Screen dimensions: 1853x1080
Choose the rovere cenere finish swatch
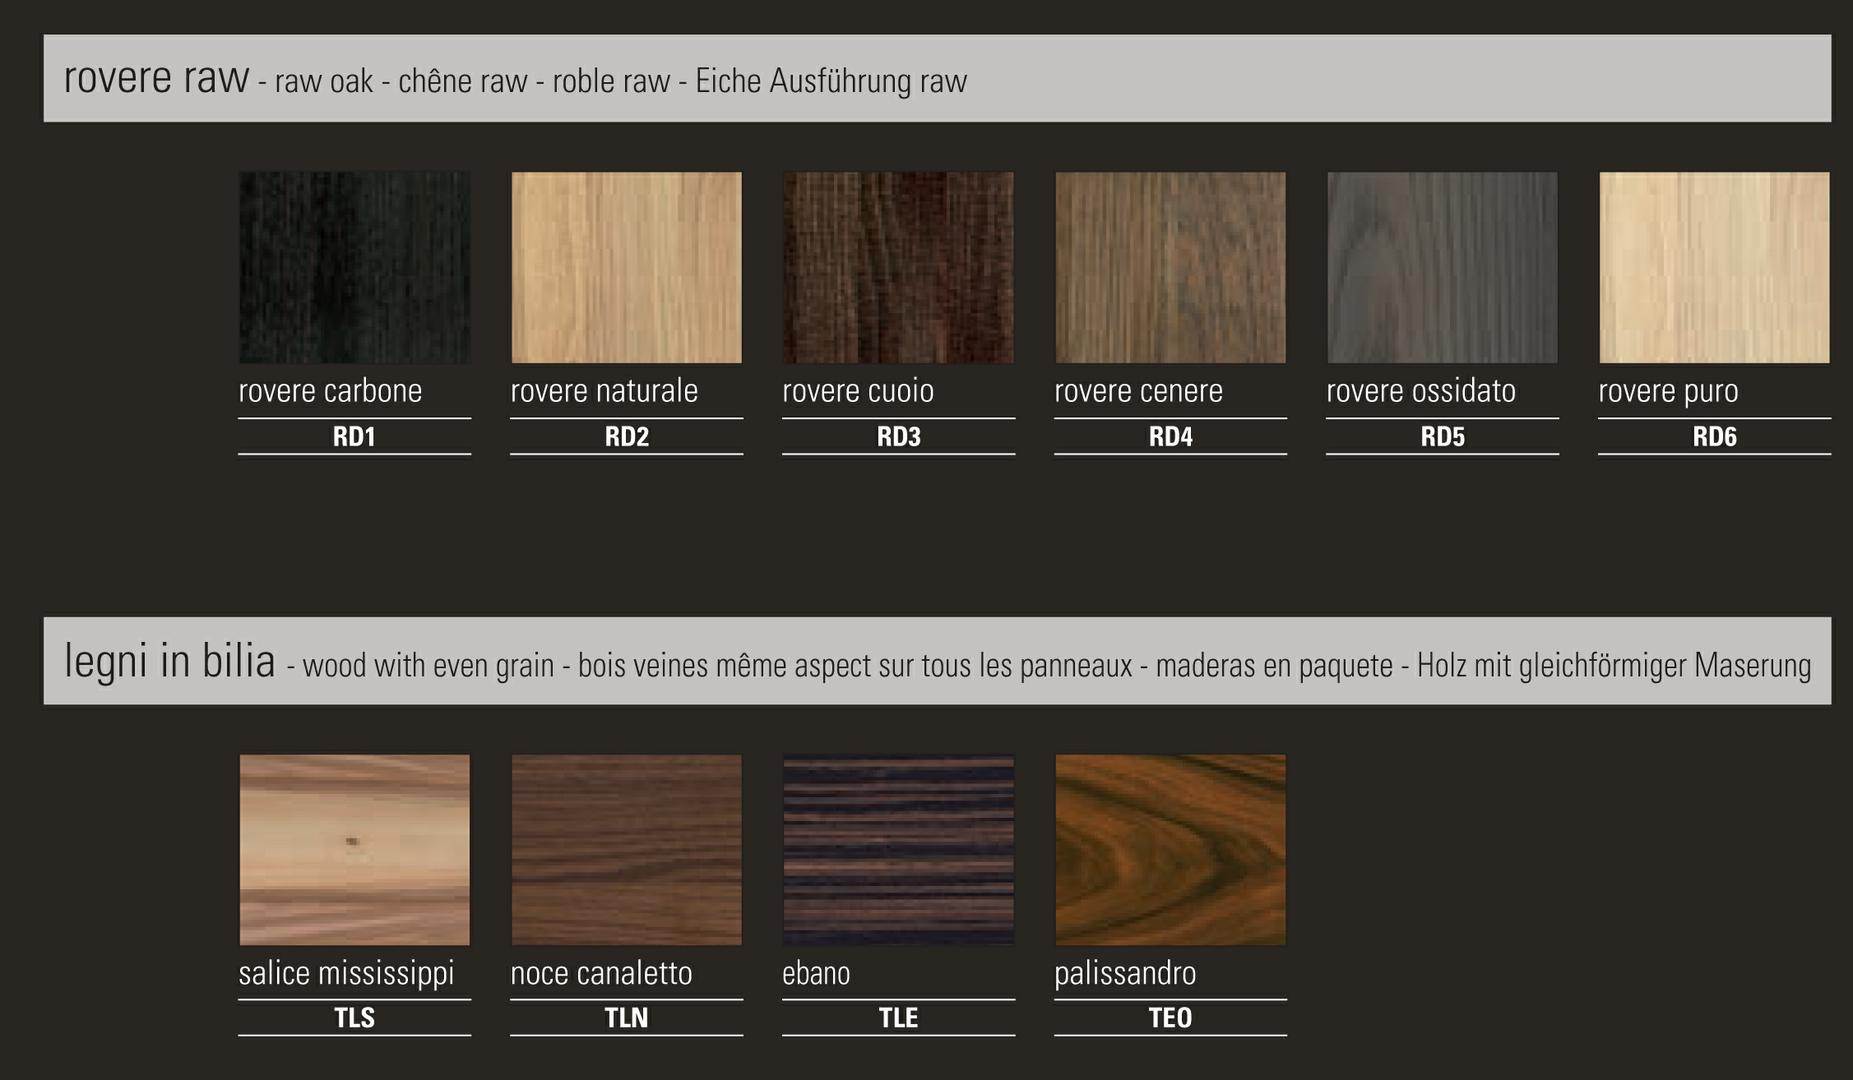coord(1170,267)
